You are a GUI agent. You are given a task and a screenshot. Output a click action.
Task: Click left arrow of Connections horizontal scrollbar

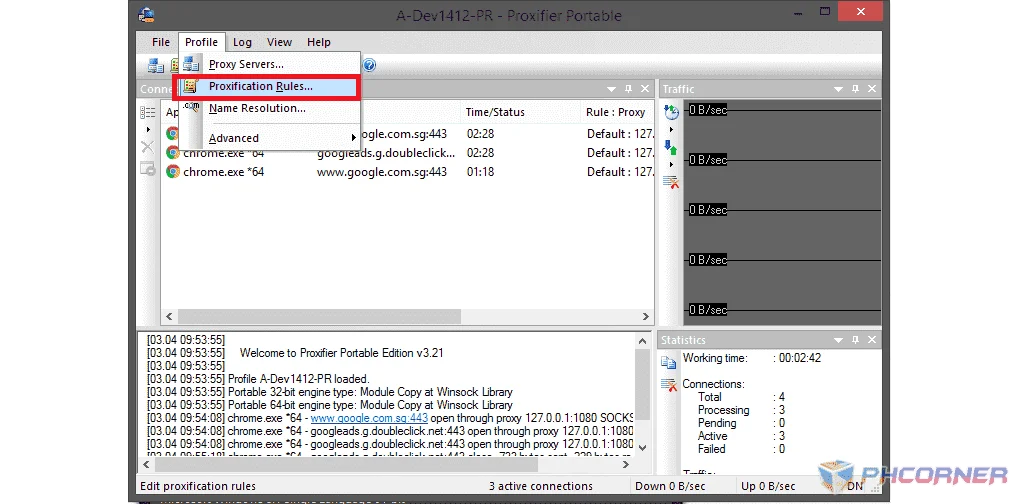pos(169,316)
